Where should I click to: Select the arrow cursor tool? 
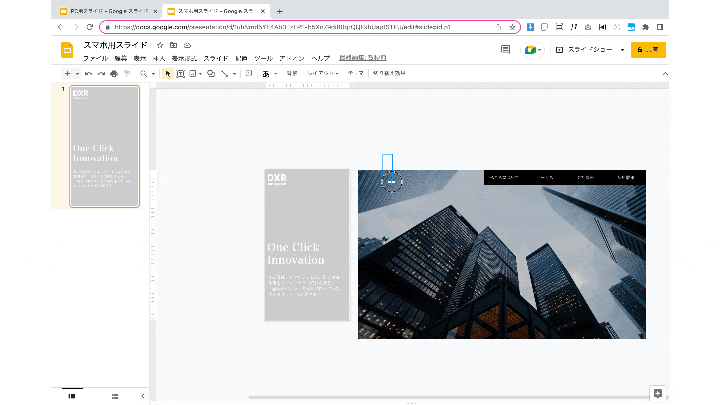(167, 74)
